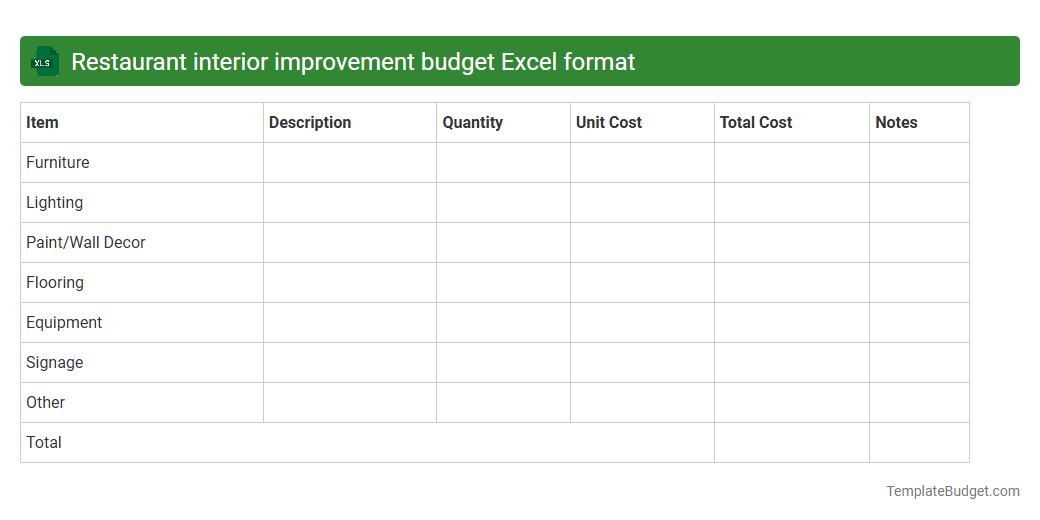
Task: Click the Description cell for Furniture
Action: [350, 162]
